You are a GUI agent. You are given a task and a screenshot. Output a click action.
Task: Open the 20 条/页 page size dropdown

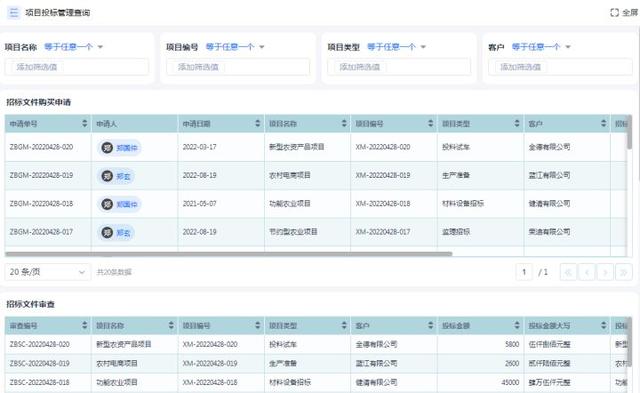[47, 272]
